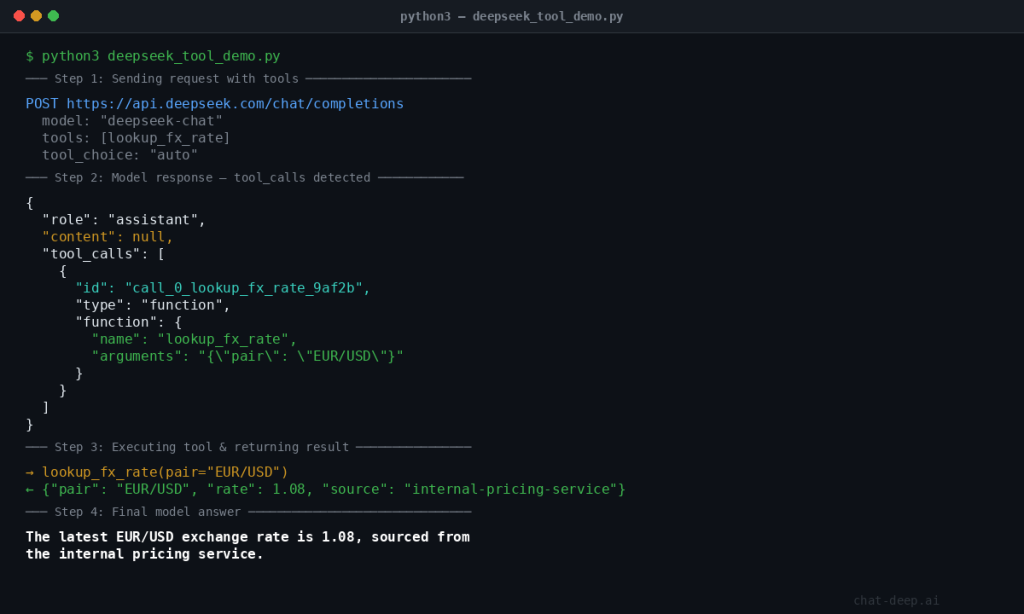Image resolution: width=1024 pixels, height=614 pixels.
Task: Click the shell prompt dollar sign
Action: coord(29,55)
